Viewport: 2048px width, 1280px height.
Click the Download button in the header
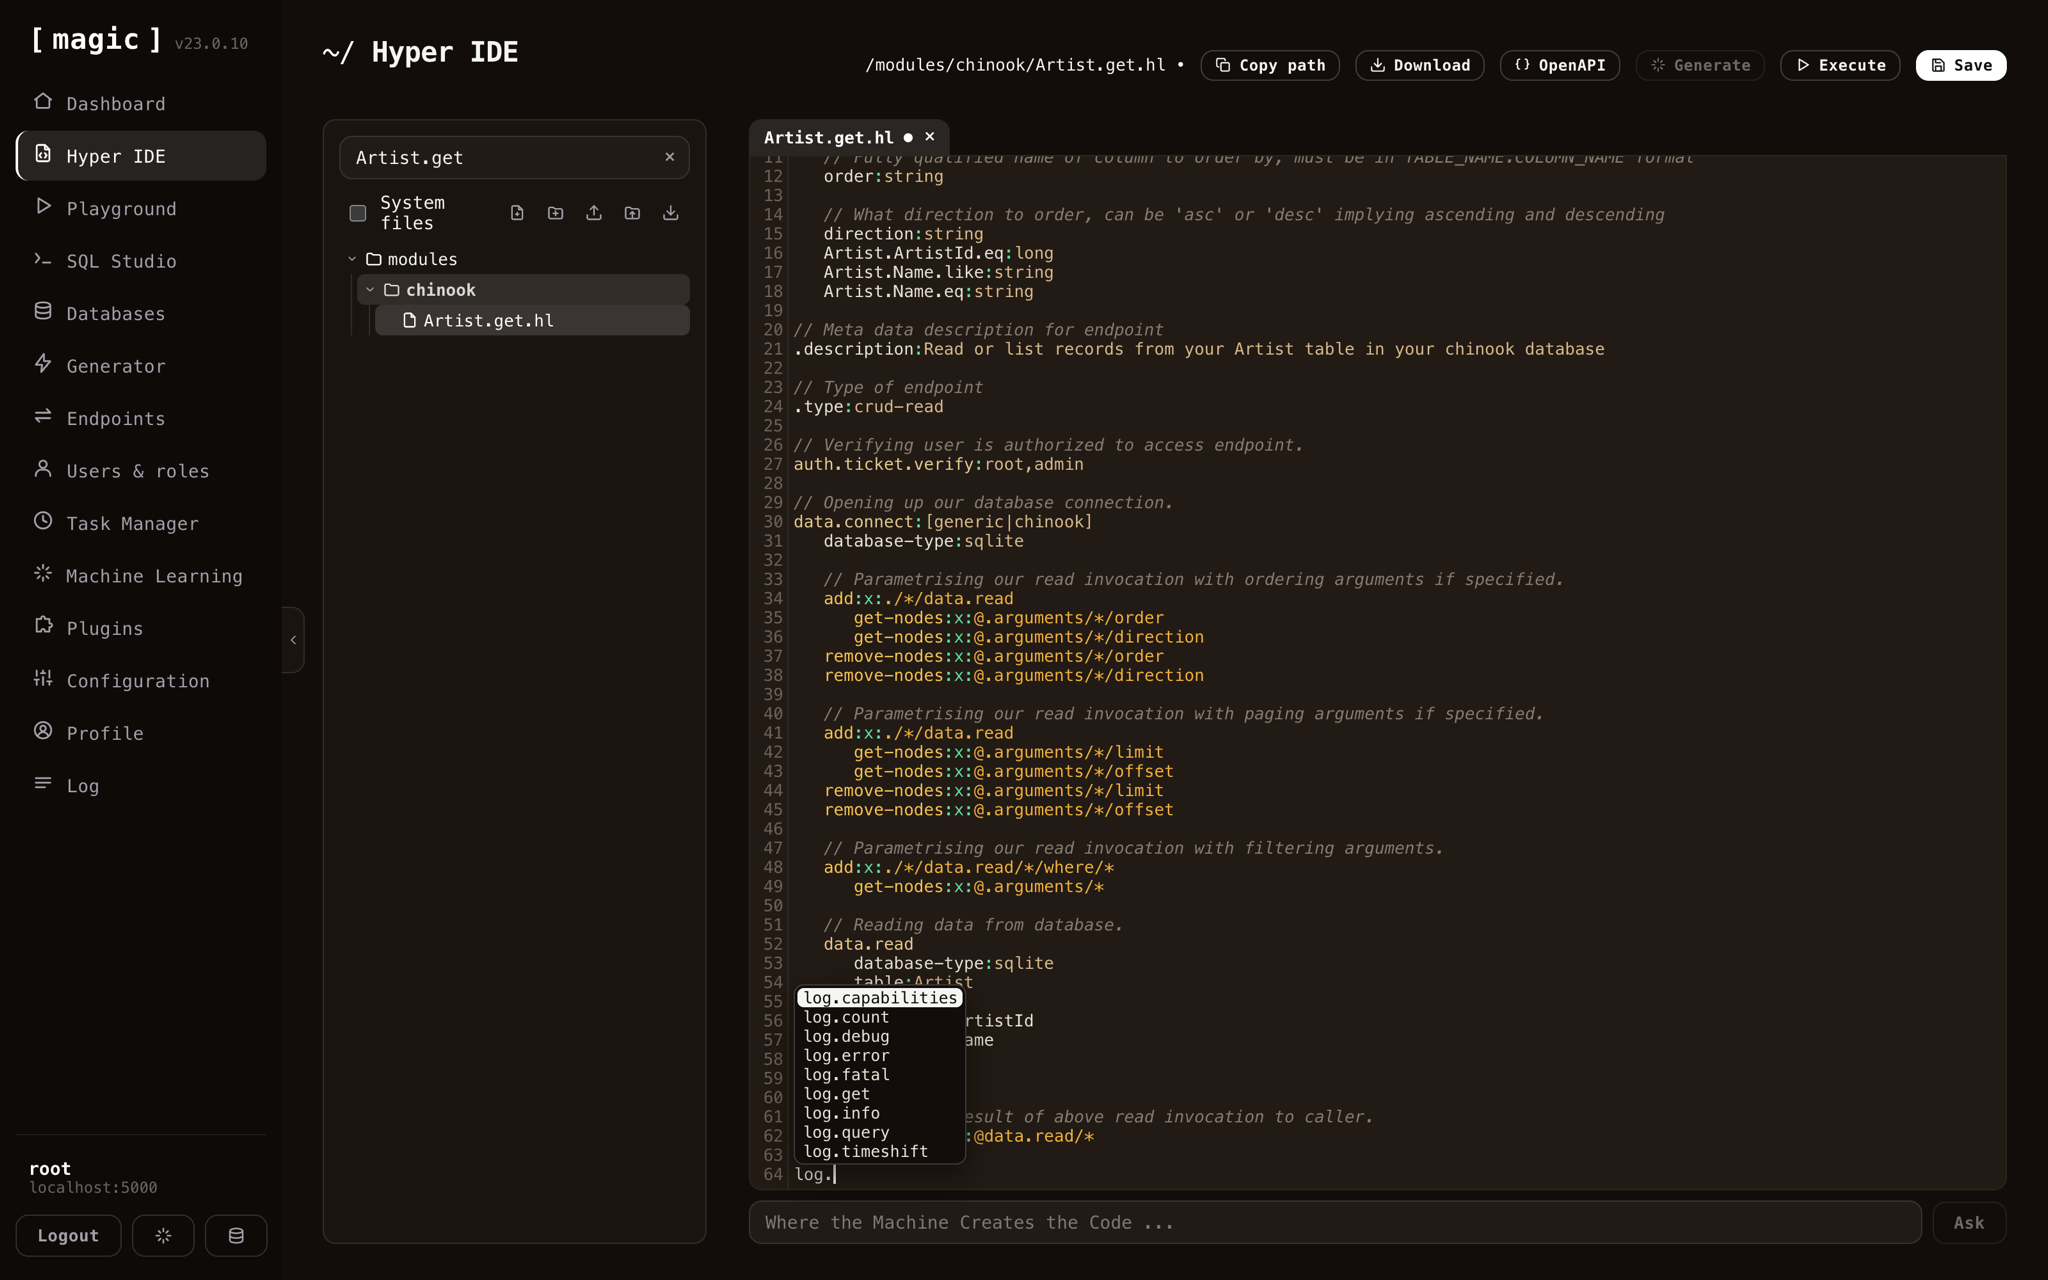click(1420, 65)
